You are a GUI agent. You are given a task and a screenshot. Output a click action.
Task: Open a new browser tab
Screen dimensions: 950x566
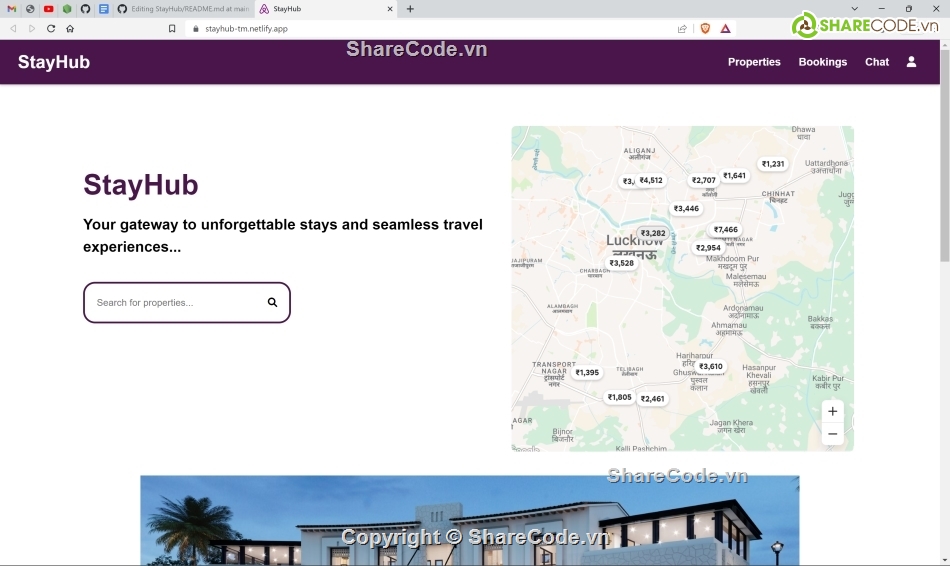(410, 9)
